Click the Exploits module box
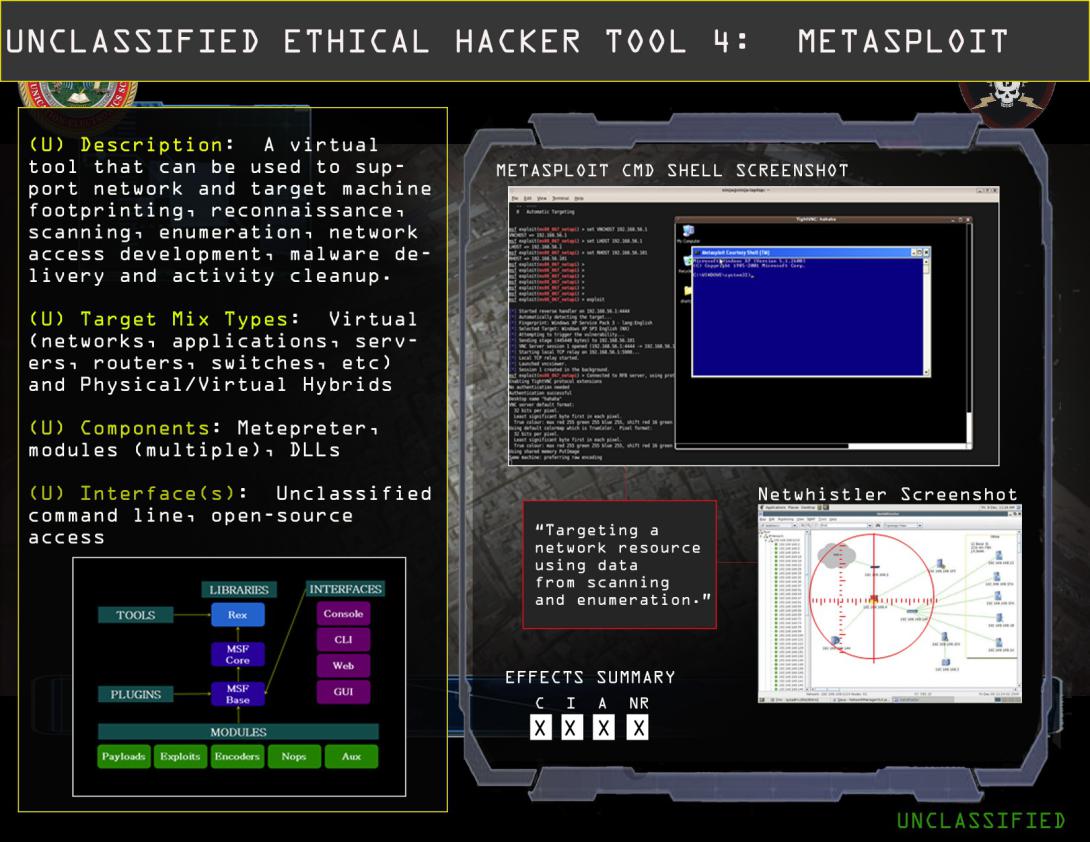Screen dimensions: 1090x842 [180, 756]
